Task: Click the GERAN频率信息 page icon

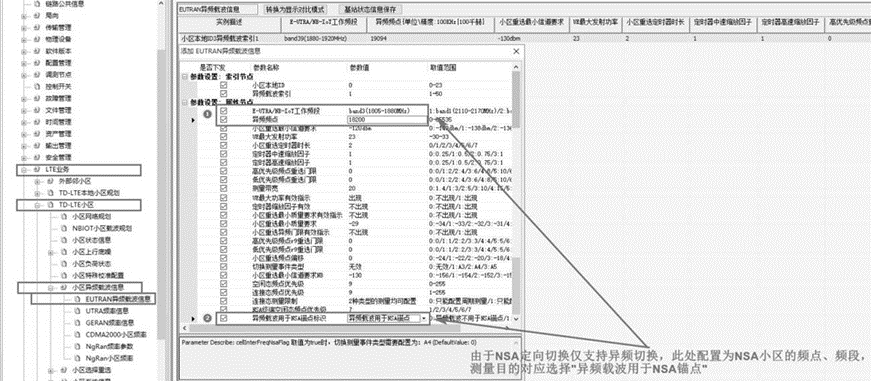Action: pos(77,322)
